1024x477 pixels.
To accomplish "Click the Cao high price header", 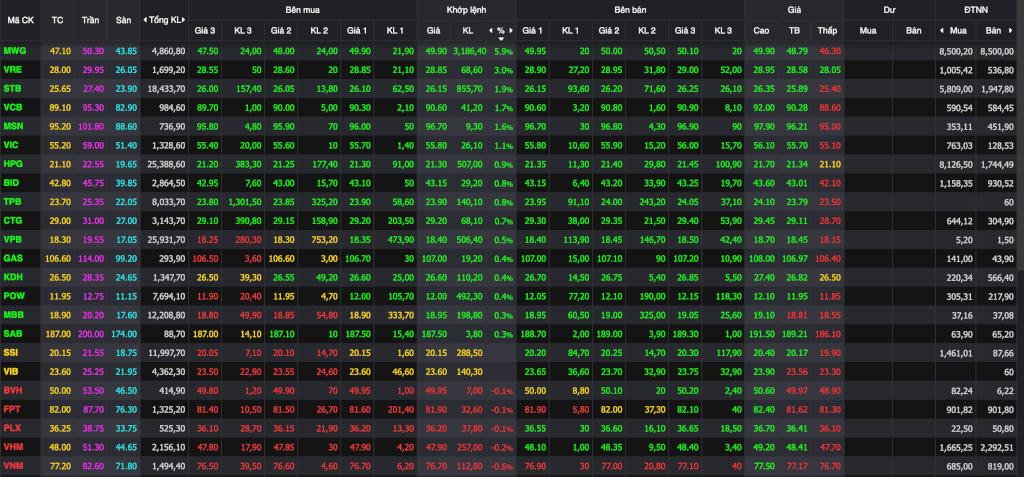I will [761, 30].
